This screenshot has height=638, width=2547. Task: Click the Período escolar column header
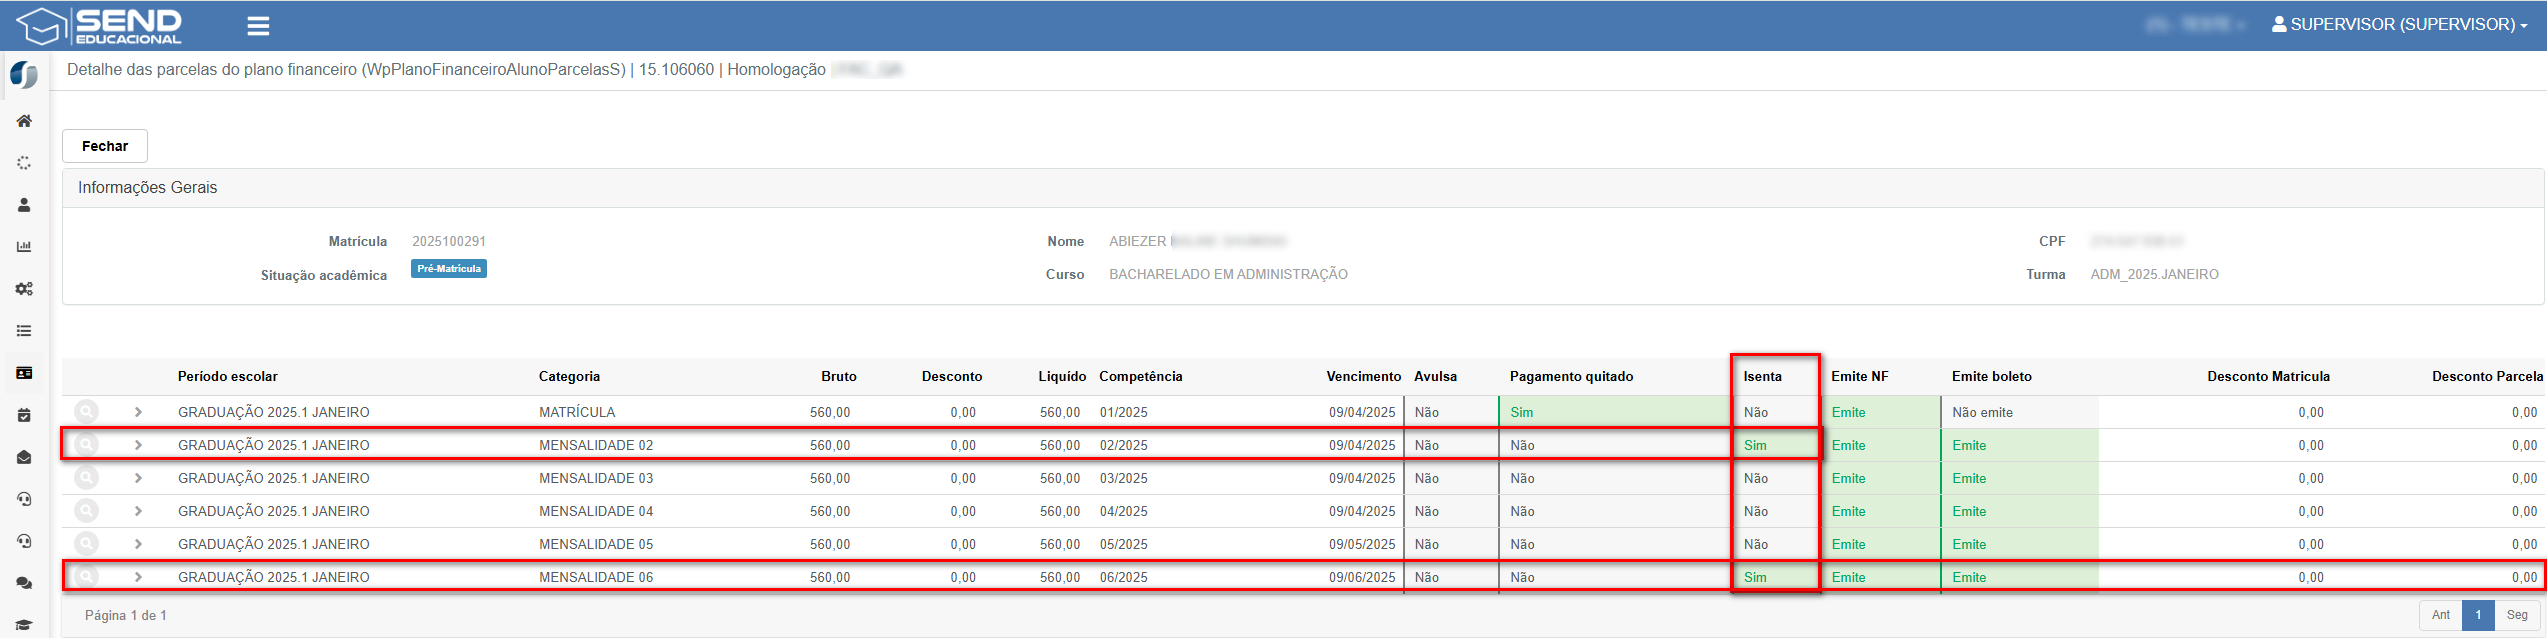[228, 377]
